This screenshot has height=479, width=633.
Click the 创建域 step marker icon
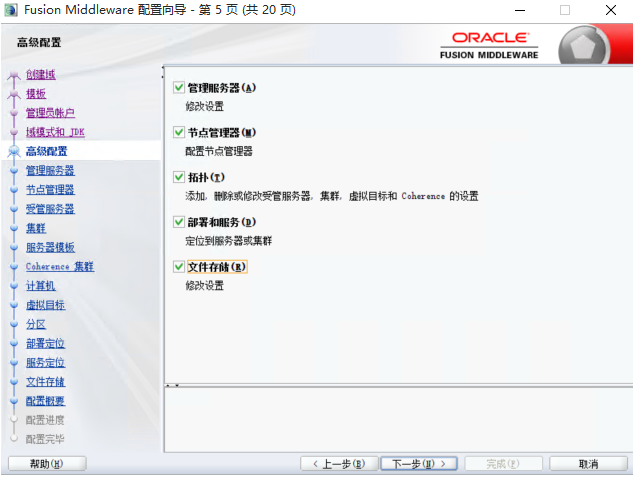pyautogui.click(x=14, y=75)
